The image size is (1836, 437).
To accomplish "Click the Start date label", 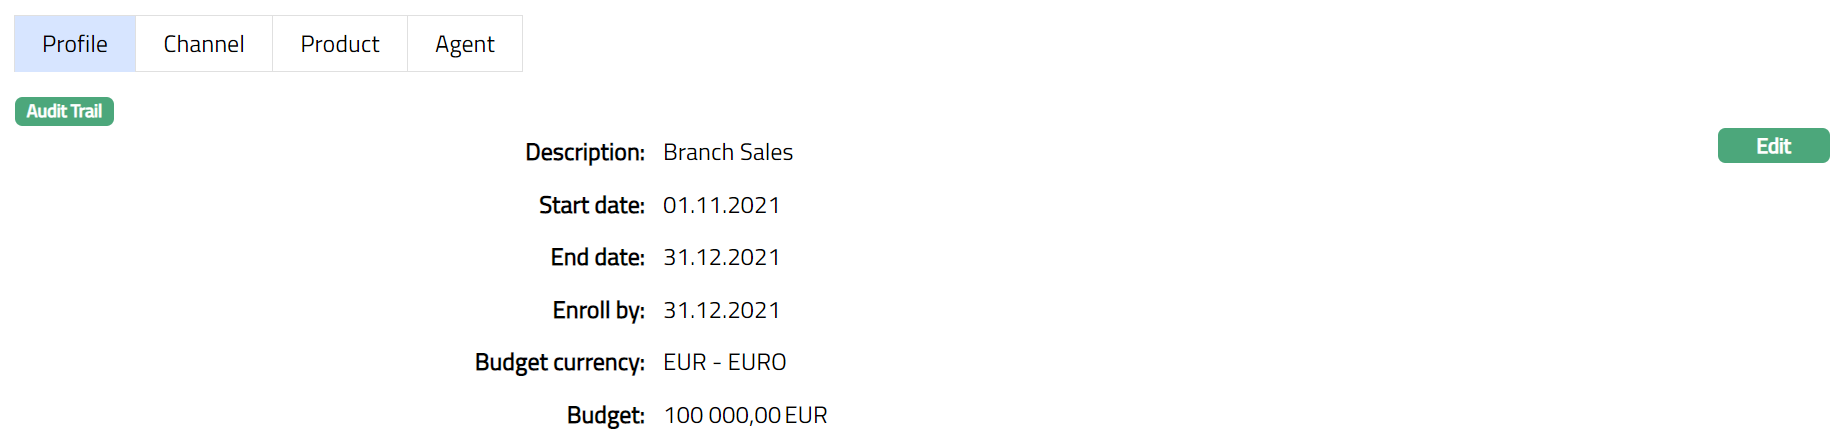I will [x=592, y=205].
